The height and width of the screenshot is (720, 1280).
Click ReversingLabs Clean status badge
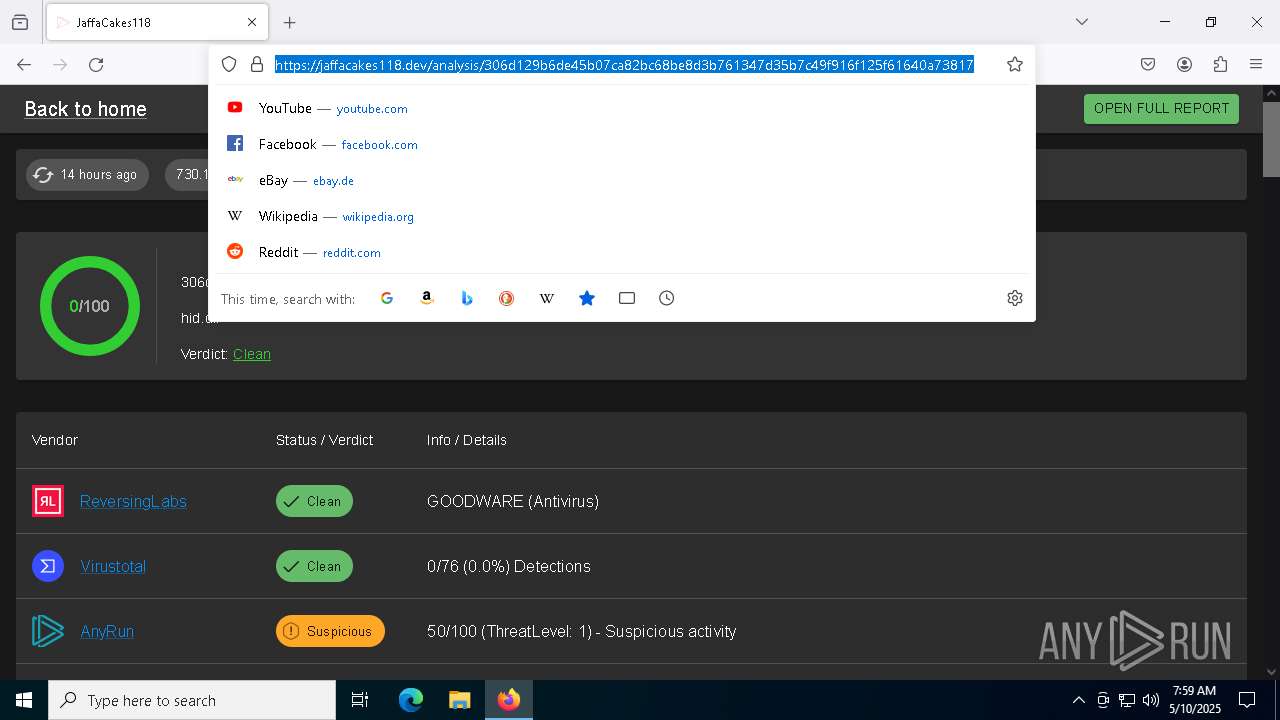[x=314, y=501]
